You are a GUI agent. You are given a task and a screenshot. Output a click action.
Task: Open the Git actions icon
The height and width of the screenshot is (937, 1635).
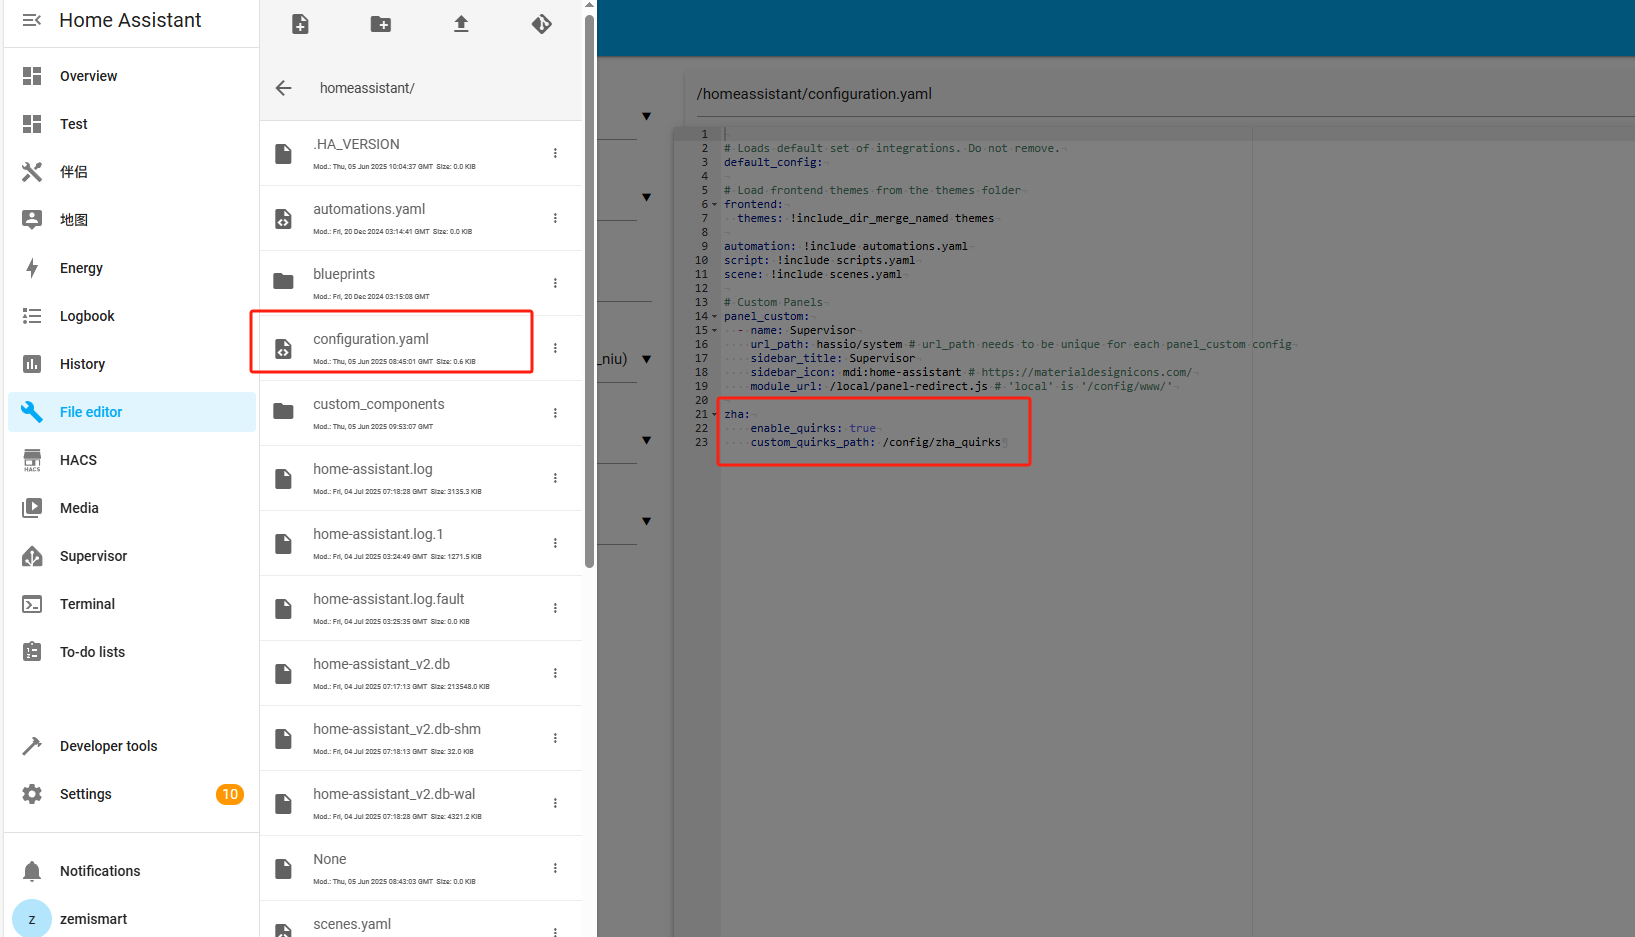click(x=541, y=24)
